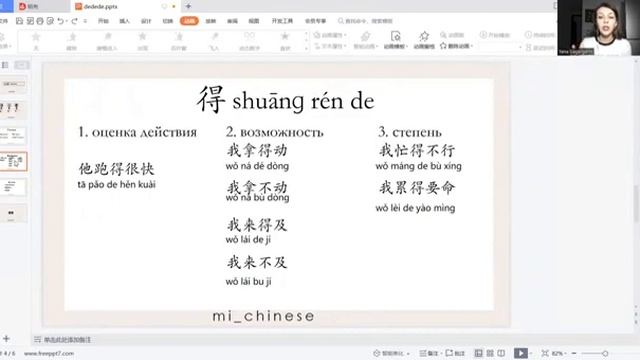The height and width of the screenshot is (360, 640).
Task: Open a new document tab with plus
Action: pos(188,6)
